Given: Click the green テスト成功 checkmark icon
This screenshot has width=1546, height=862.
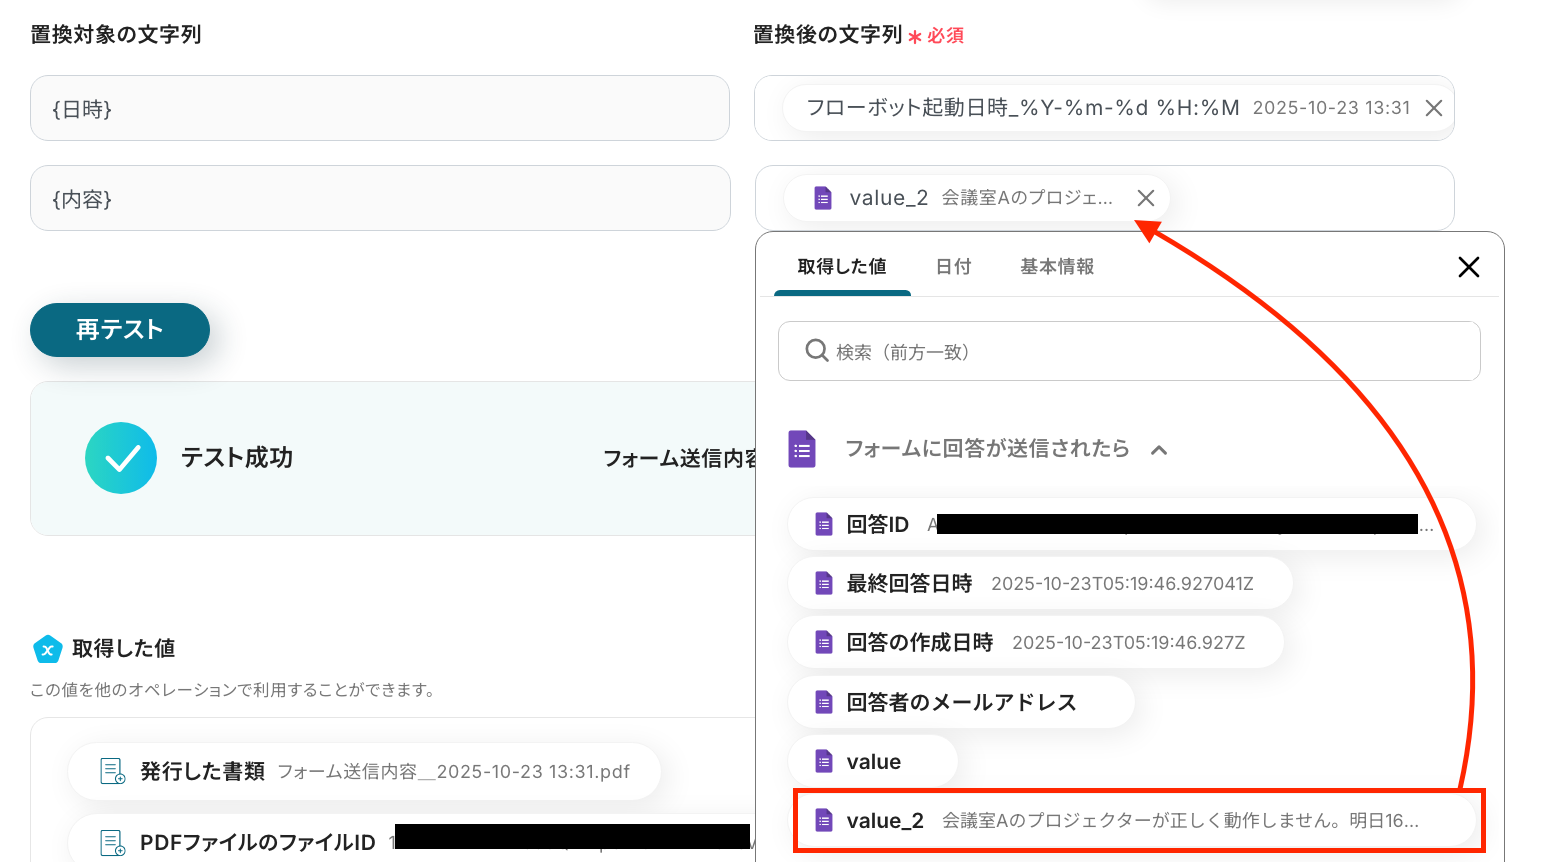Looking at the screenshot, I should click(121, 458).
